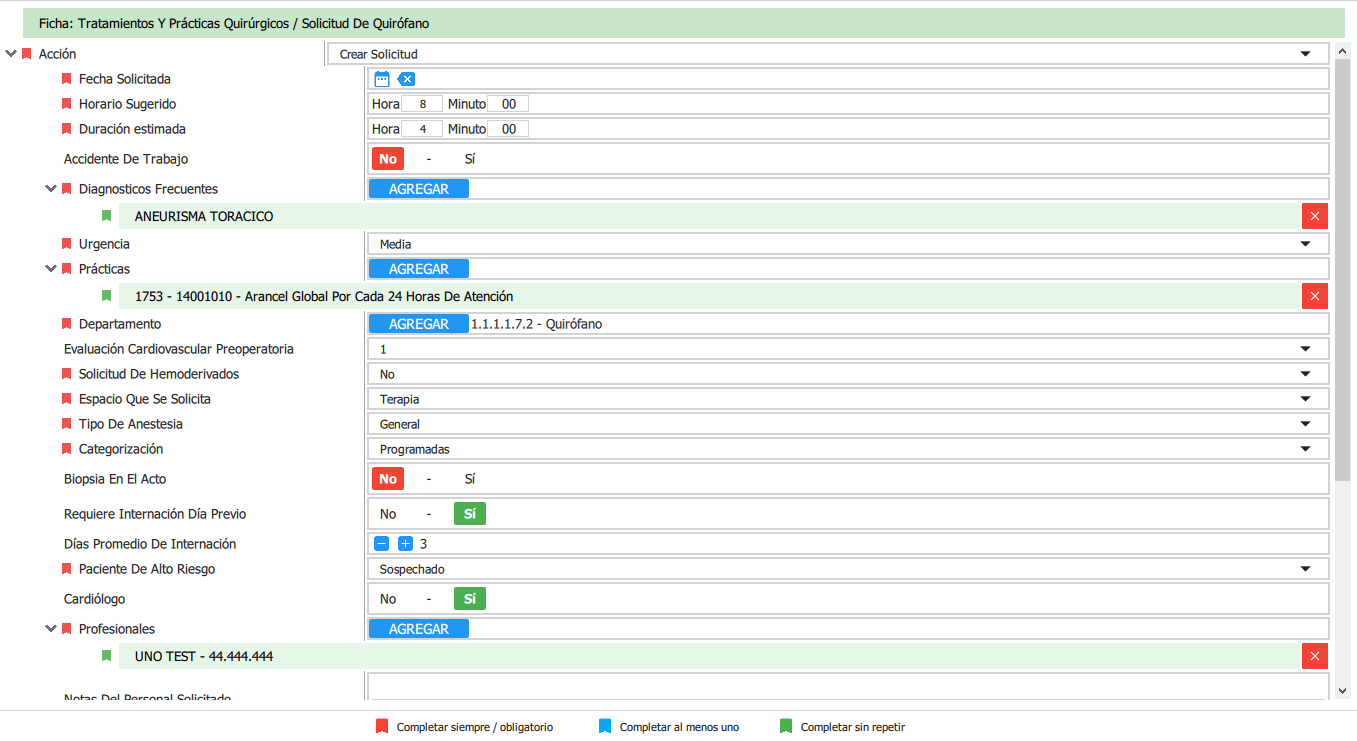Click the green bookmark beside ANEURISMA TORACICO
This screenshot has height=741, width=1357.
point(106,216)
